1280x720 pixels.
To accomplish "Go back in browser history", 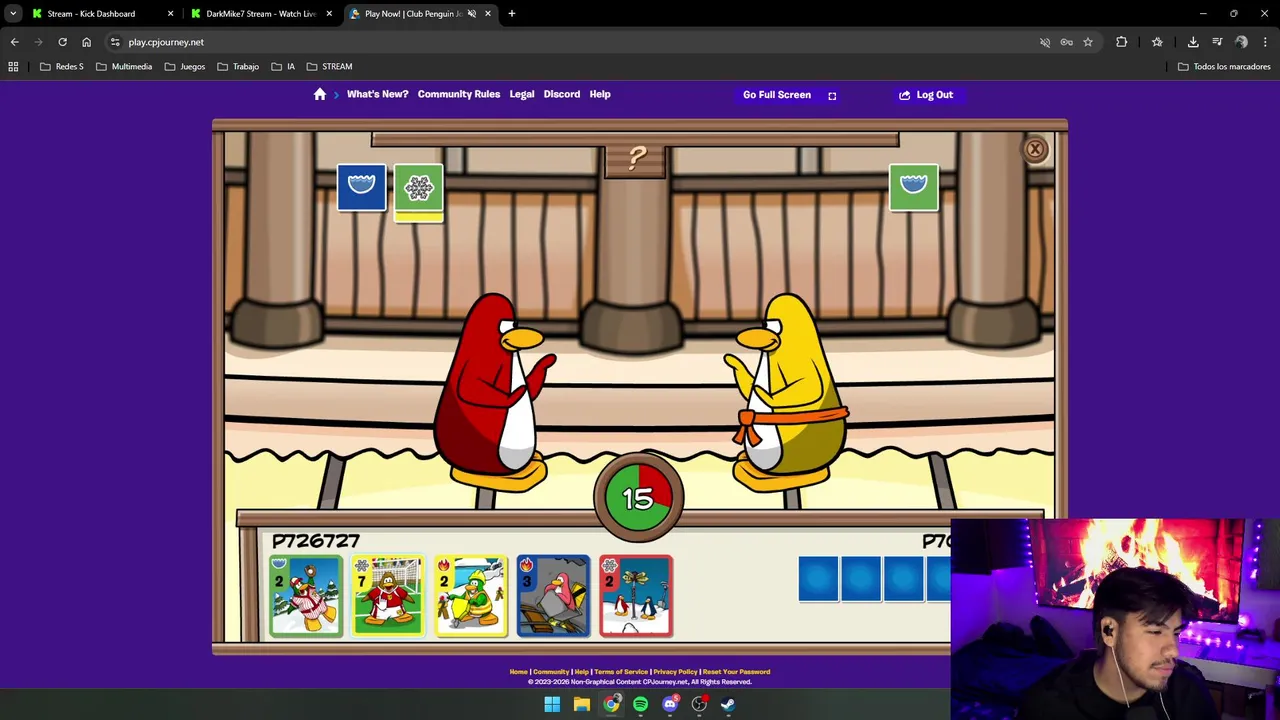I will point(15,42).
